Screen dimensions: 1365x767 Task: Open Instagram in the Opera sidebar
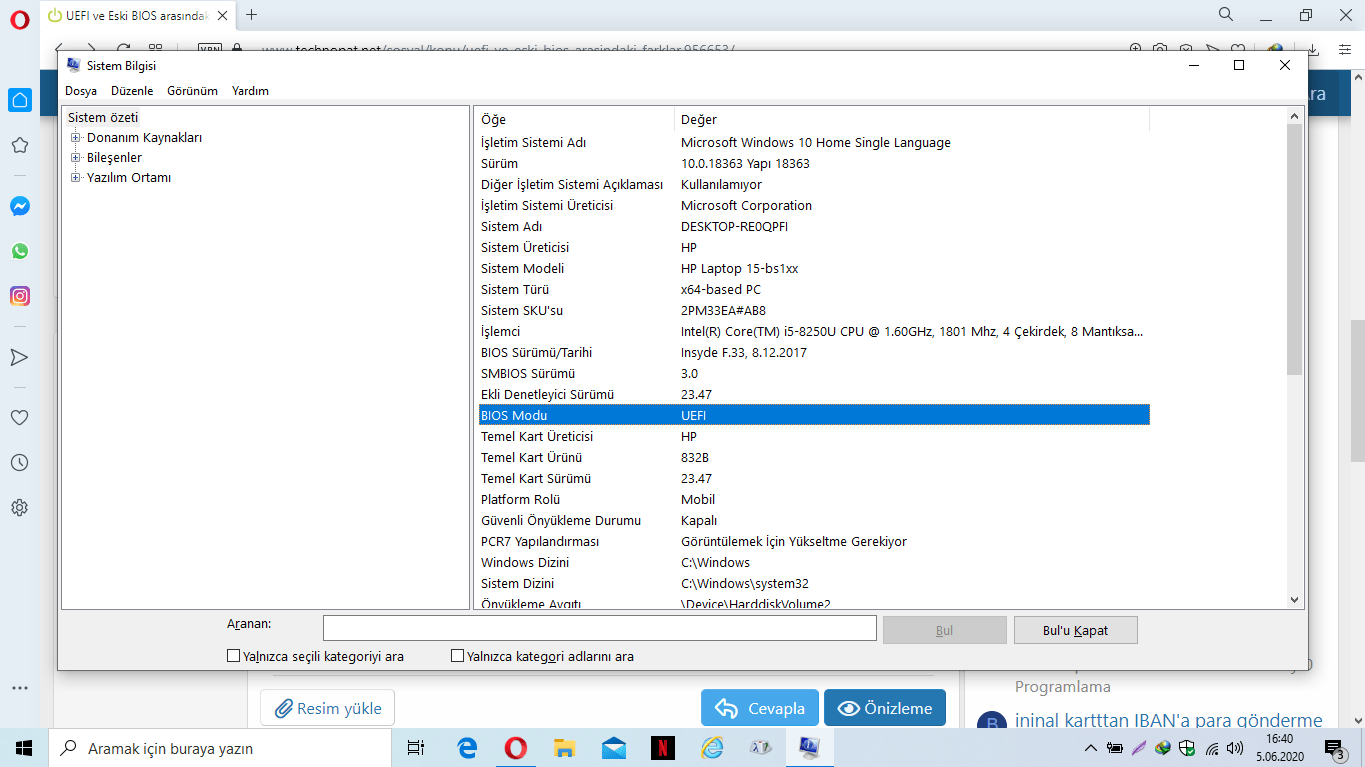point(20,296)
